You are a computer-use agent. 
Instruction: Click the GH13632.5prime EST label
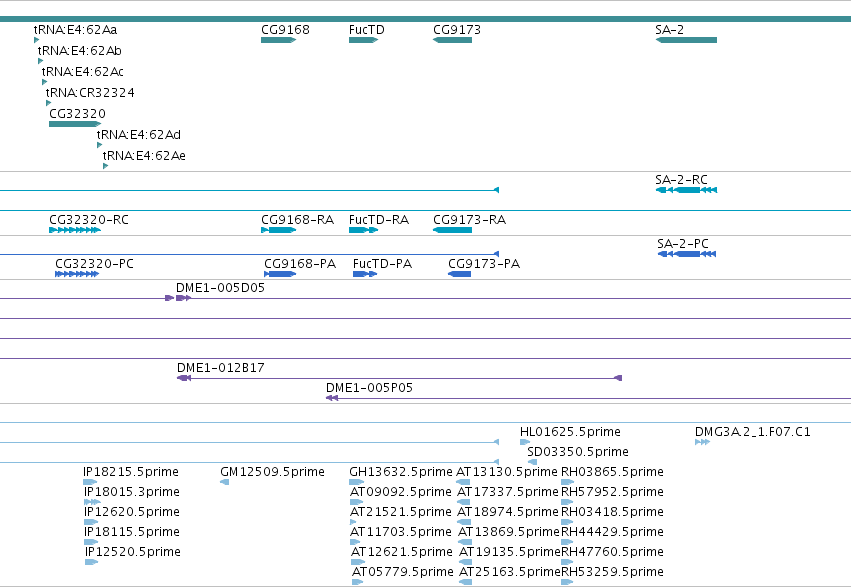click(401, 472)
